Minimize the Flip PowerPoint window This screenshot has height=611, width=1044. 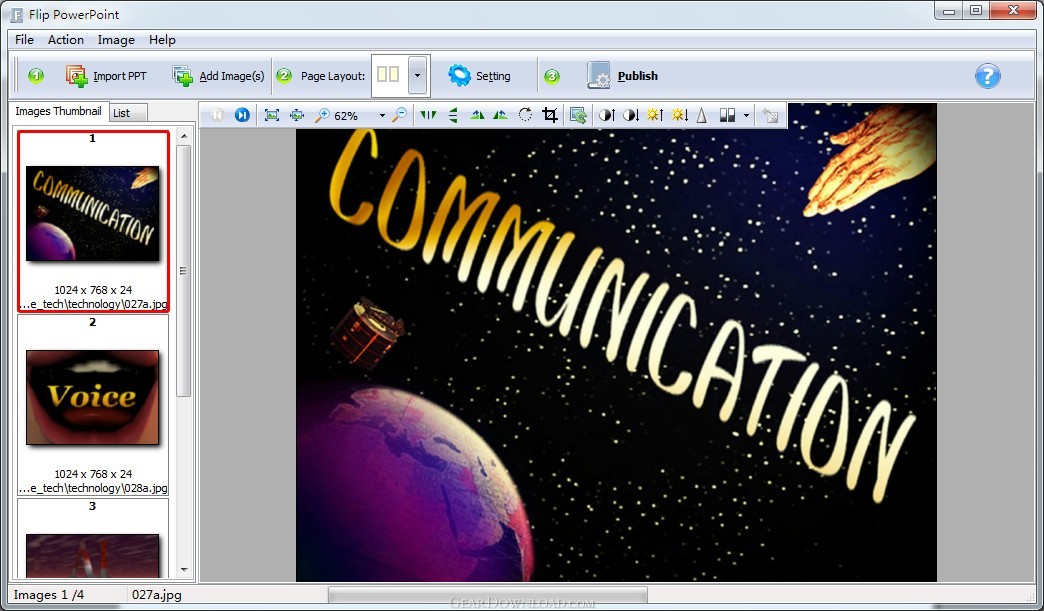pos(949,11)
